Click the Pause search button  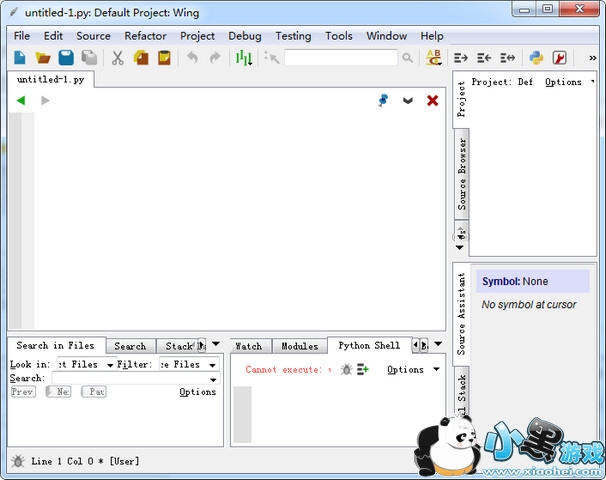pos(94,391)
